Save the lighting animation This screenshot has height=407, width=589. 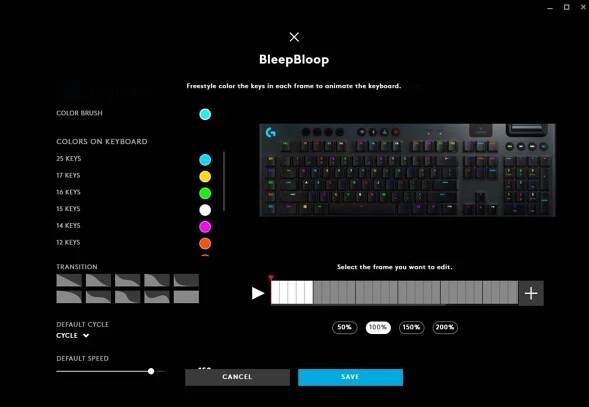350,377
